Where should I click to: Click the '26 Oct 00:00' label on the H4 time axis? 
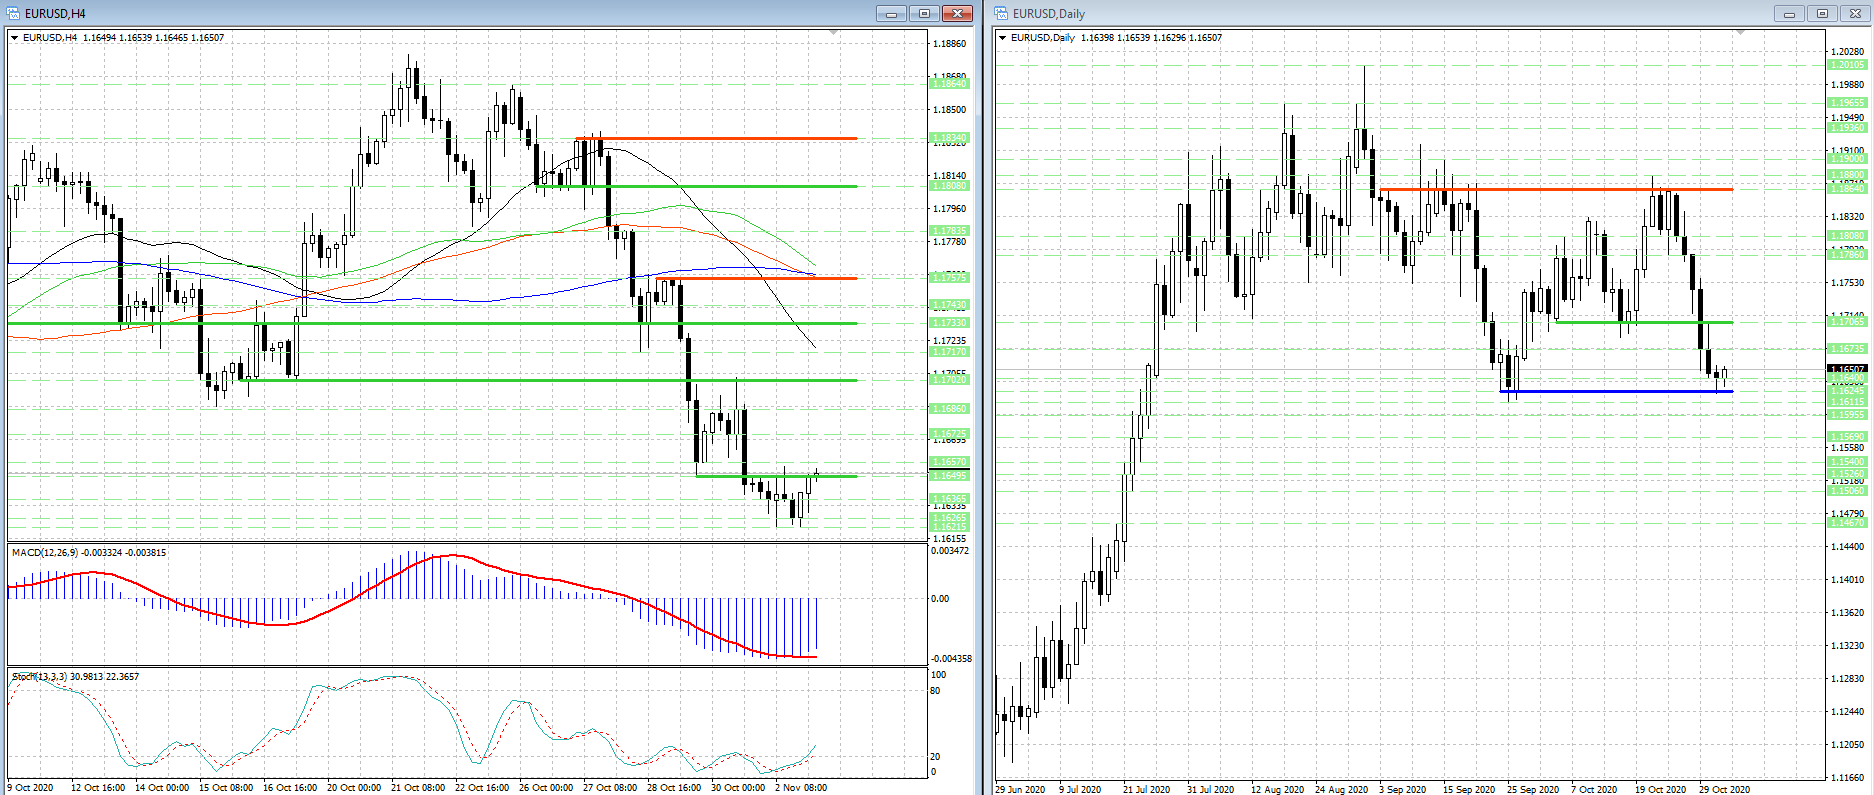pos(546,788)
